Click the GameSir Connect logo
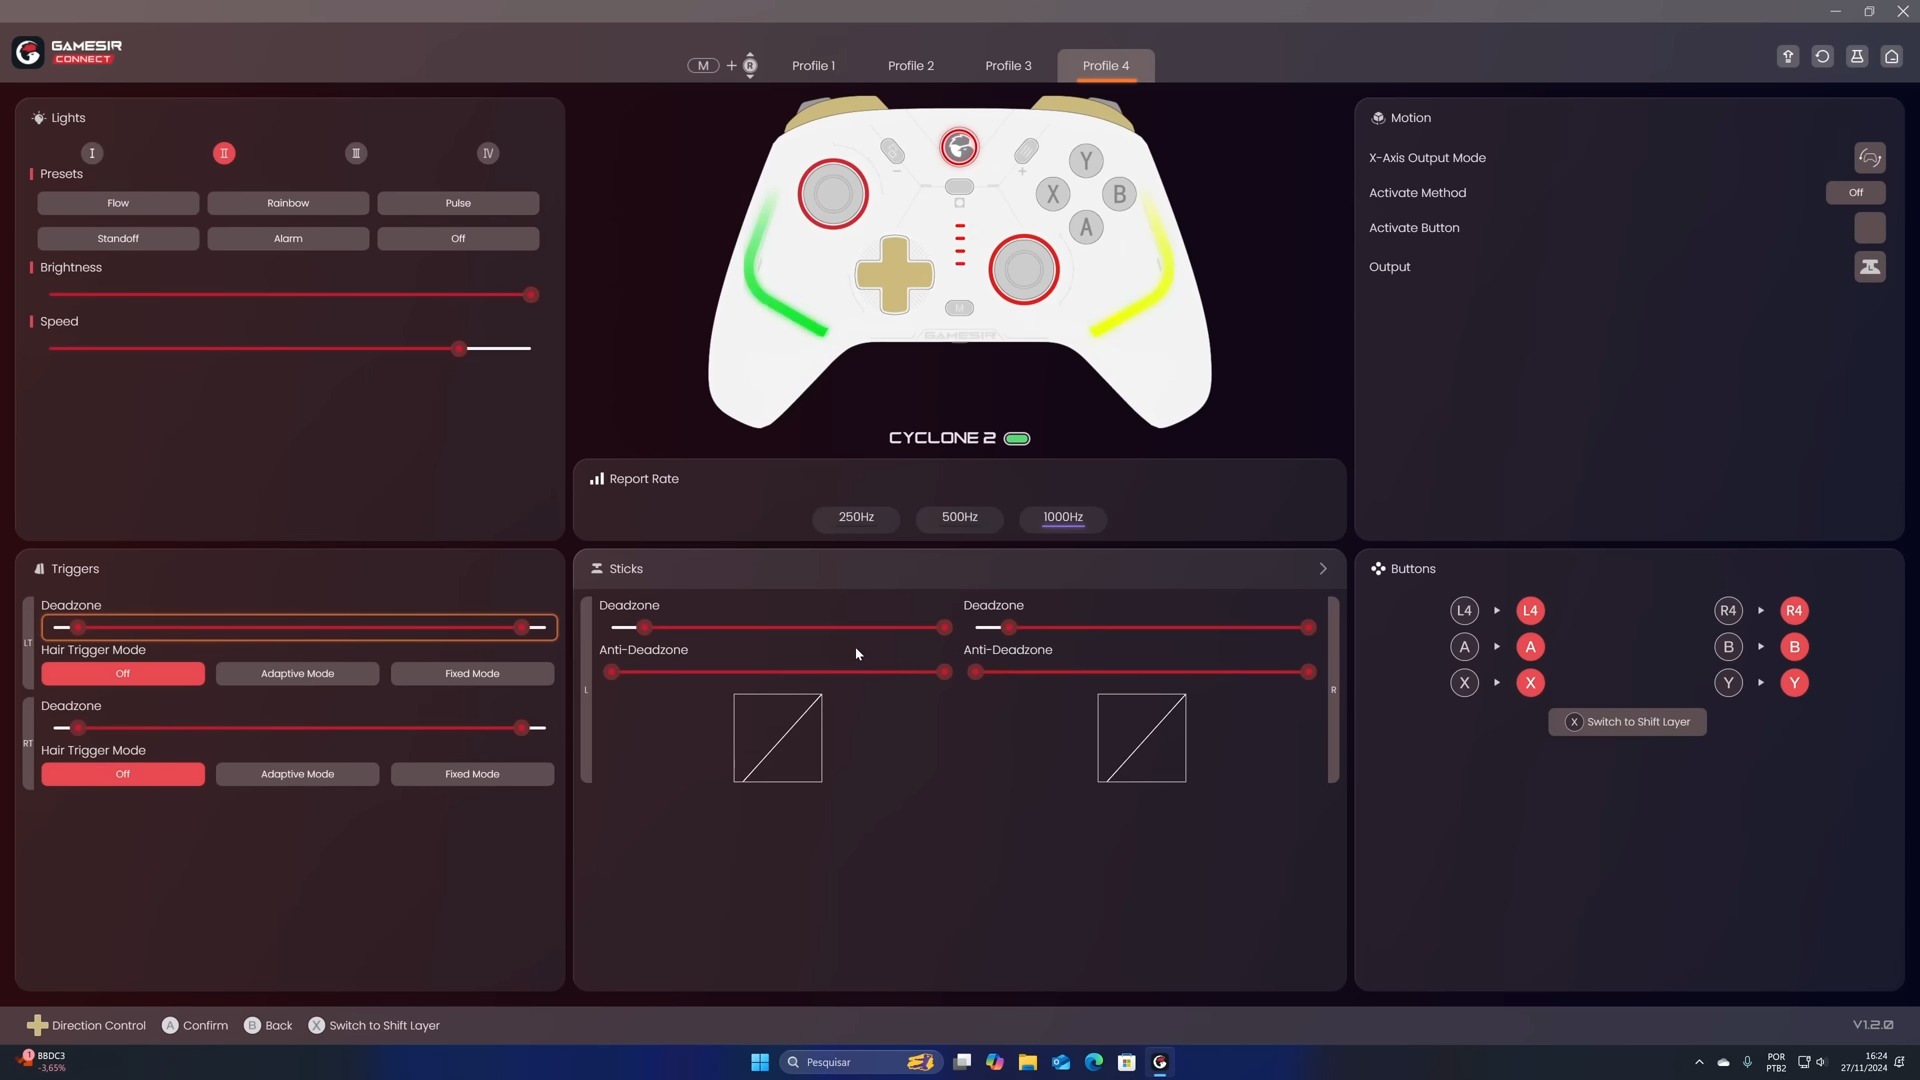This screenshot has height=1080, width=1920. [x=67, y=52]
